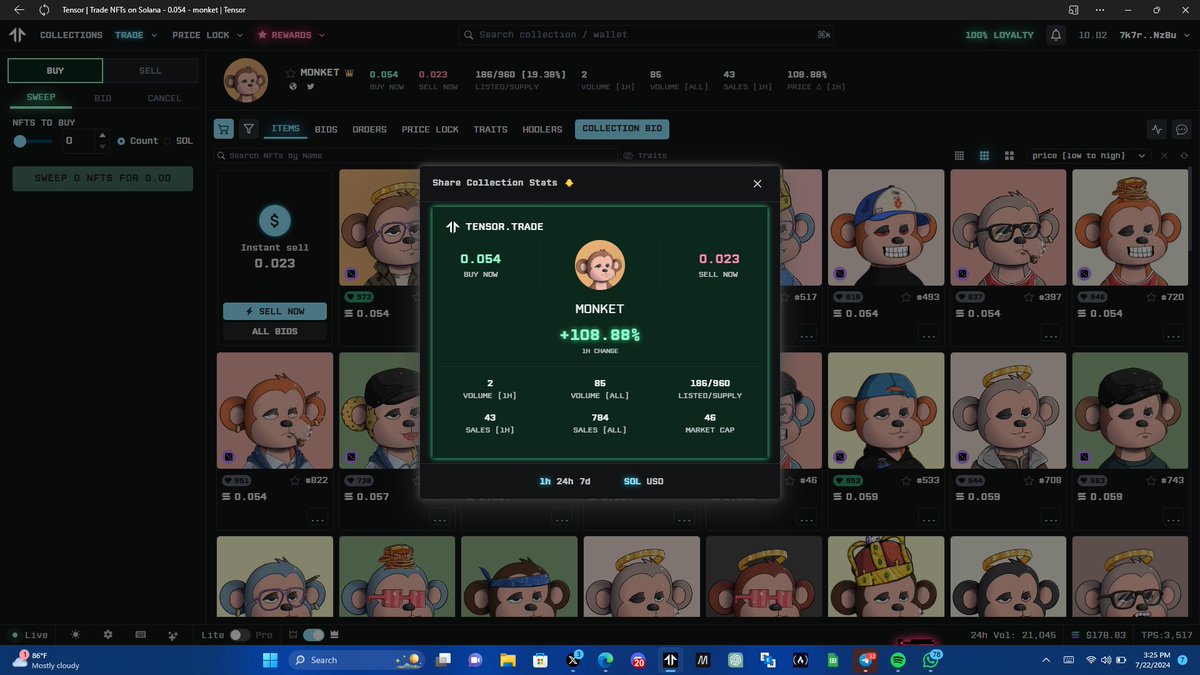Show the activity chart icon
The image size is (1200, 675).
[1157, 129]
